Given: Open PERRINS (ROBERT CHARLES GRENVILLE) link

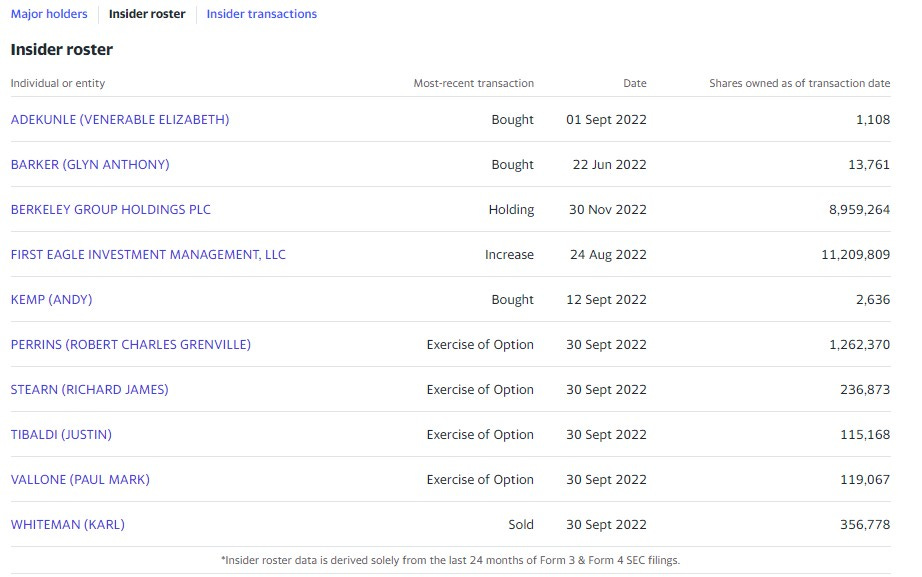Looking at the screenshot, I should pyautogui.click(x=131, y=345).
